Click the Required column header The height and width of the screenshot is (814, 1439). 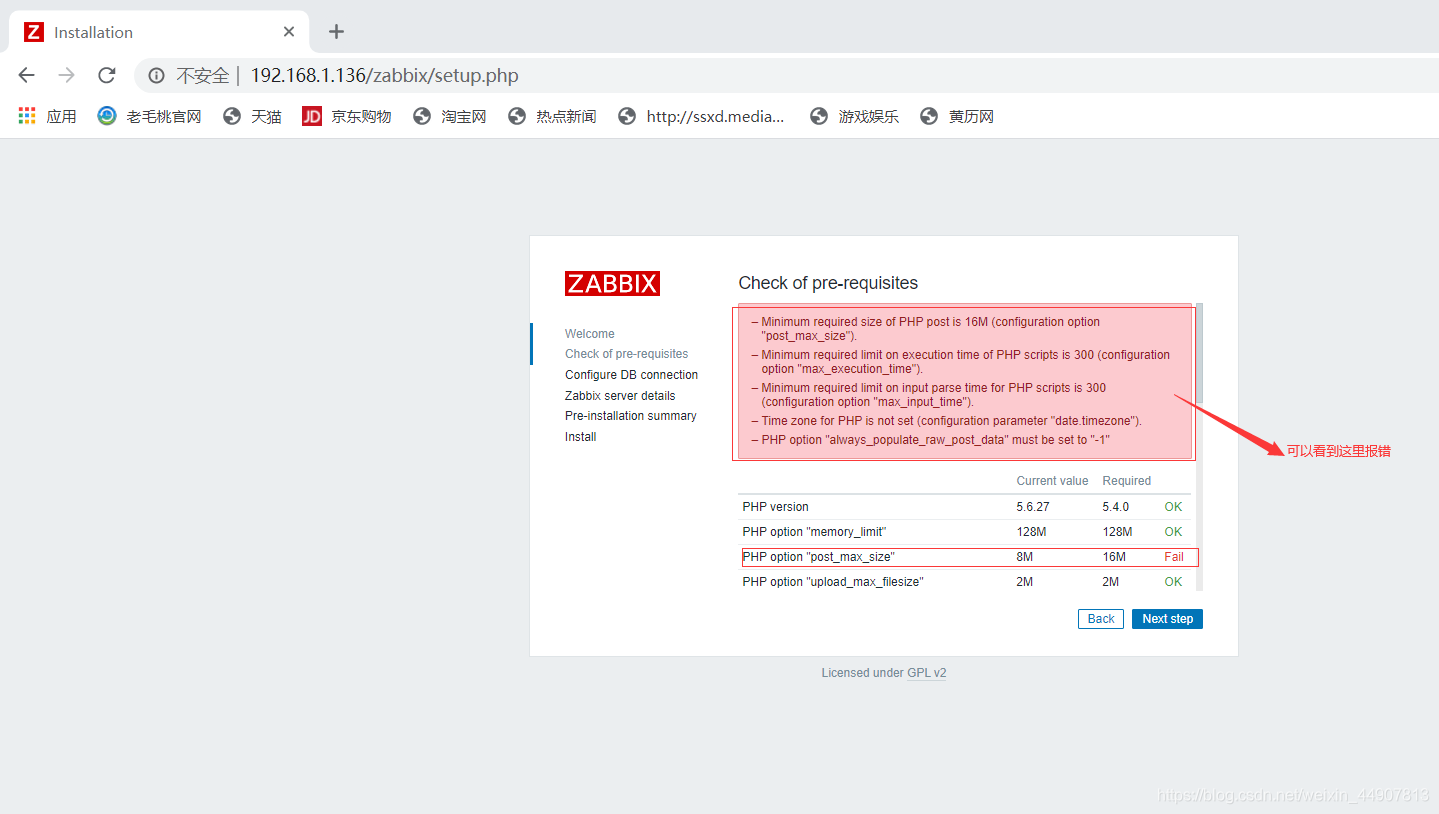pos(1127,481)
